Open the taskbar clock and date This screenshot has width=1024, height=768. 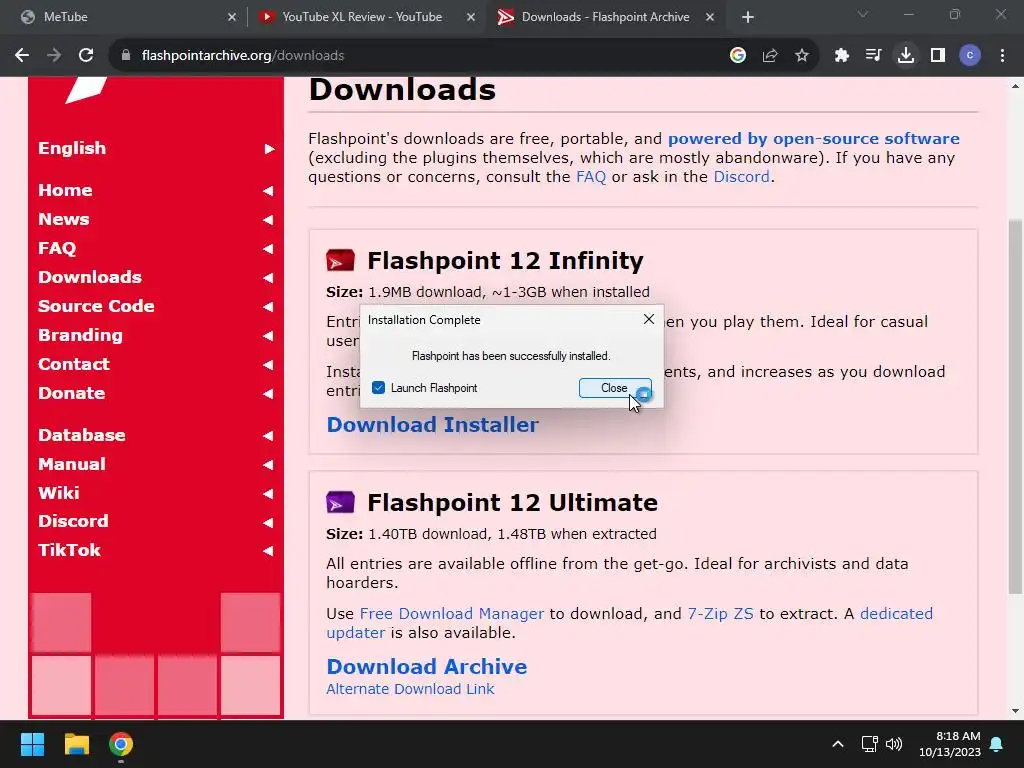click(x=950, y=744)
